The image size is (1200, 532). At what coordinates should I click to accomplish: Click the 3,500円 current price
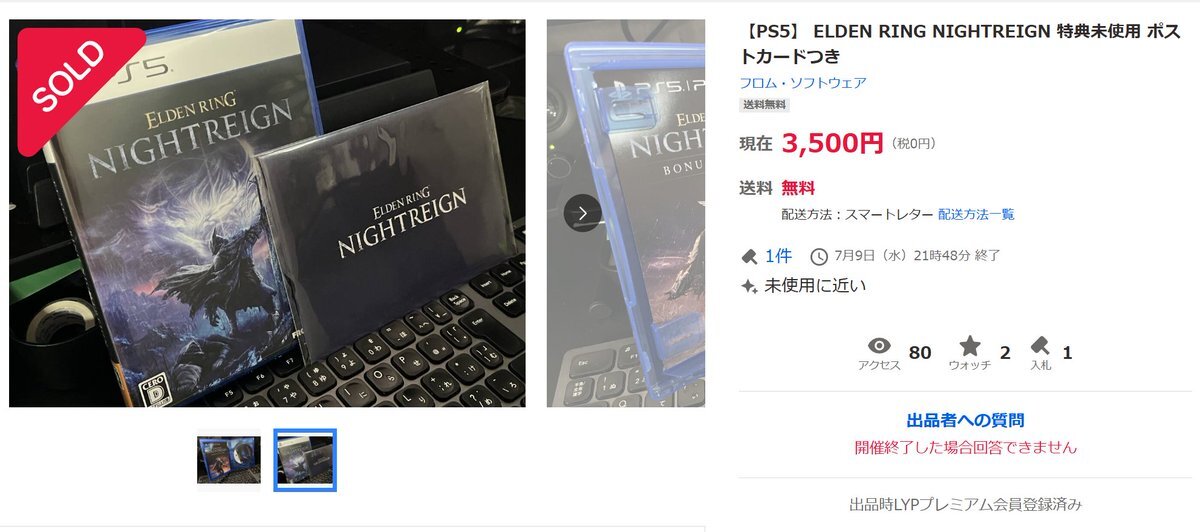[833, 143]
